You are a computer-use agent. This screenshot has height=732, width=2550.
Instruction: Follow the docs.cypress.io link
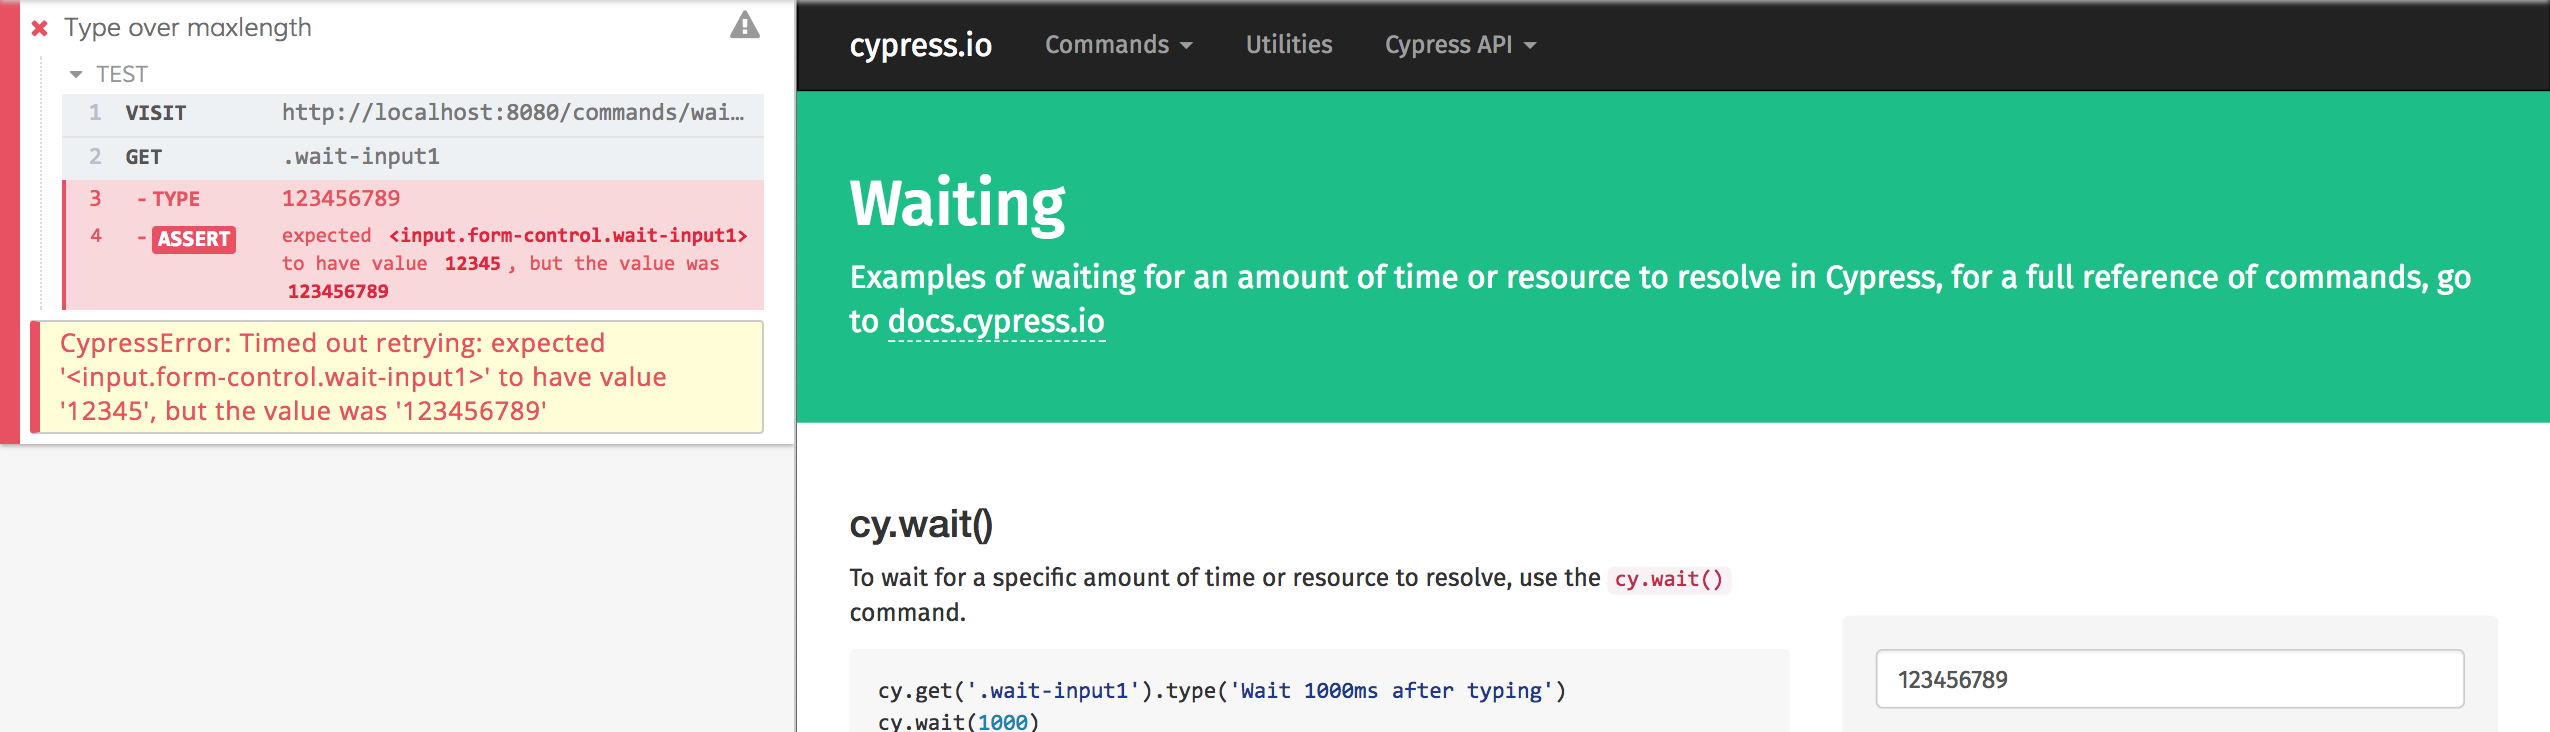(x=996, y=321)
